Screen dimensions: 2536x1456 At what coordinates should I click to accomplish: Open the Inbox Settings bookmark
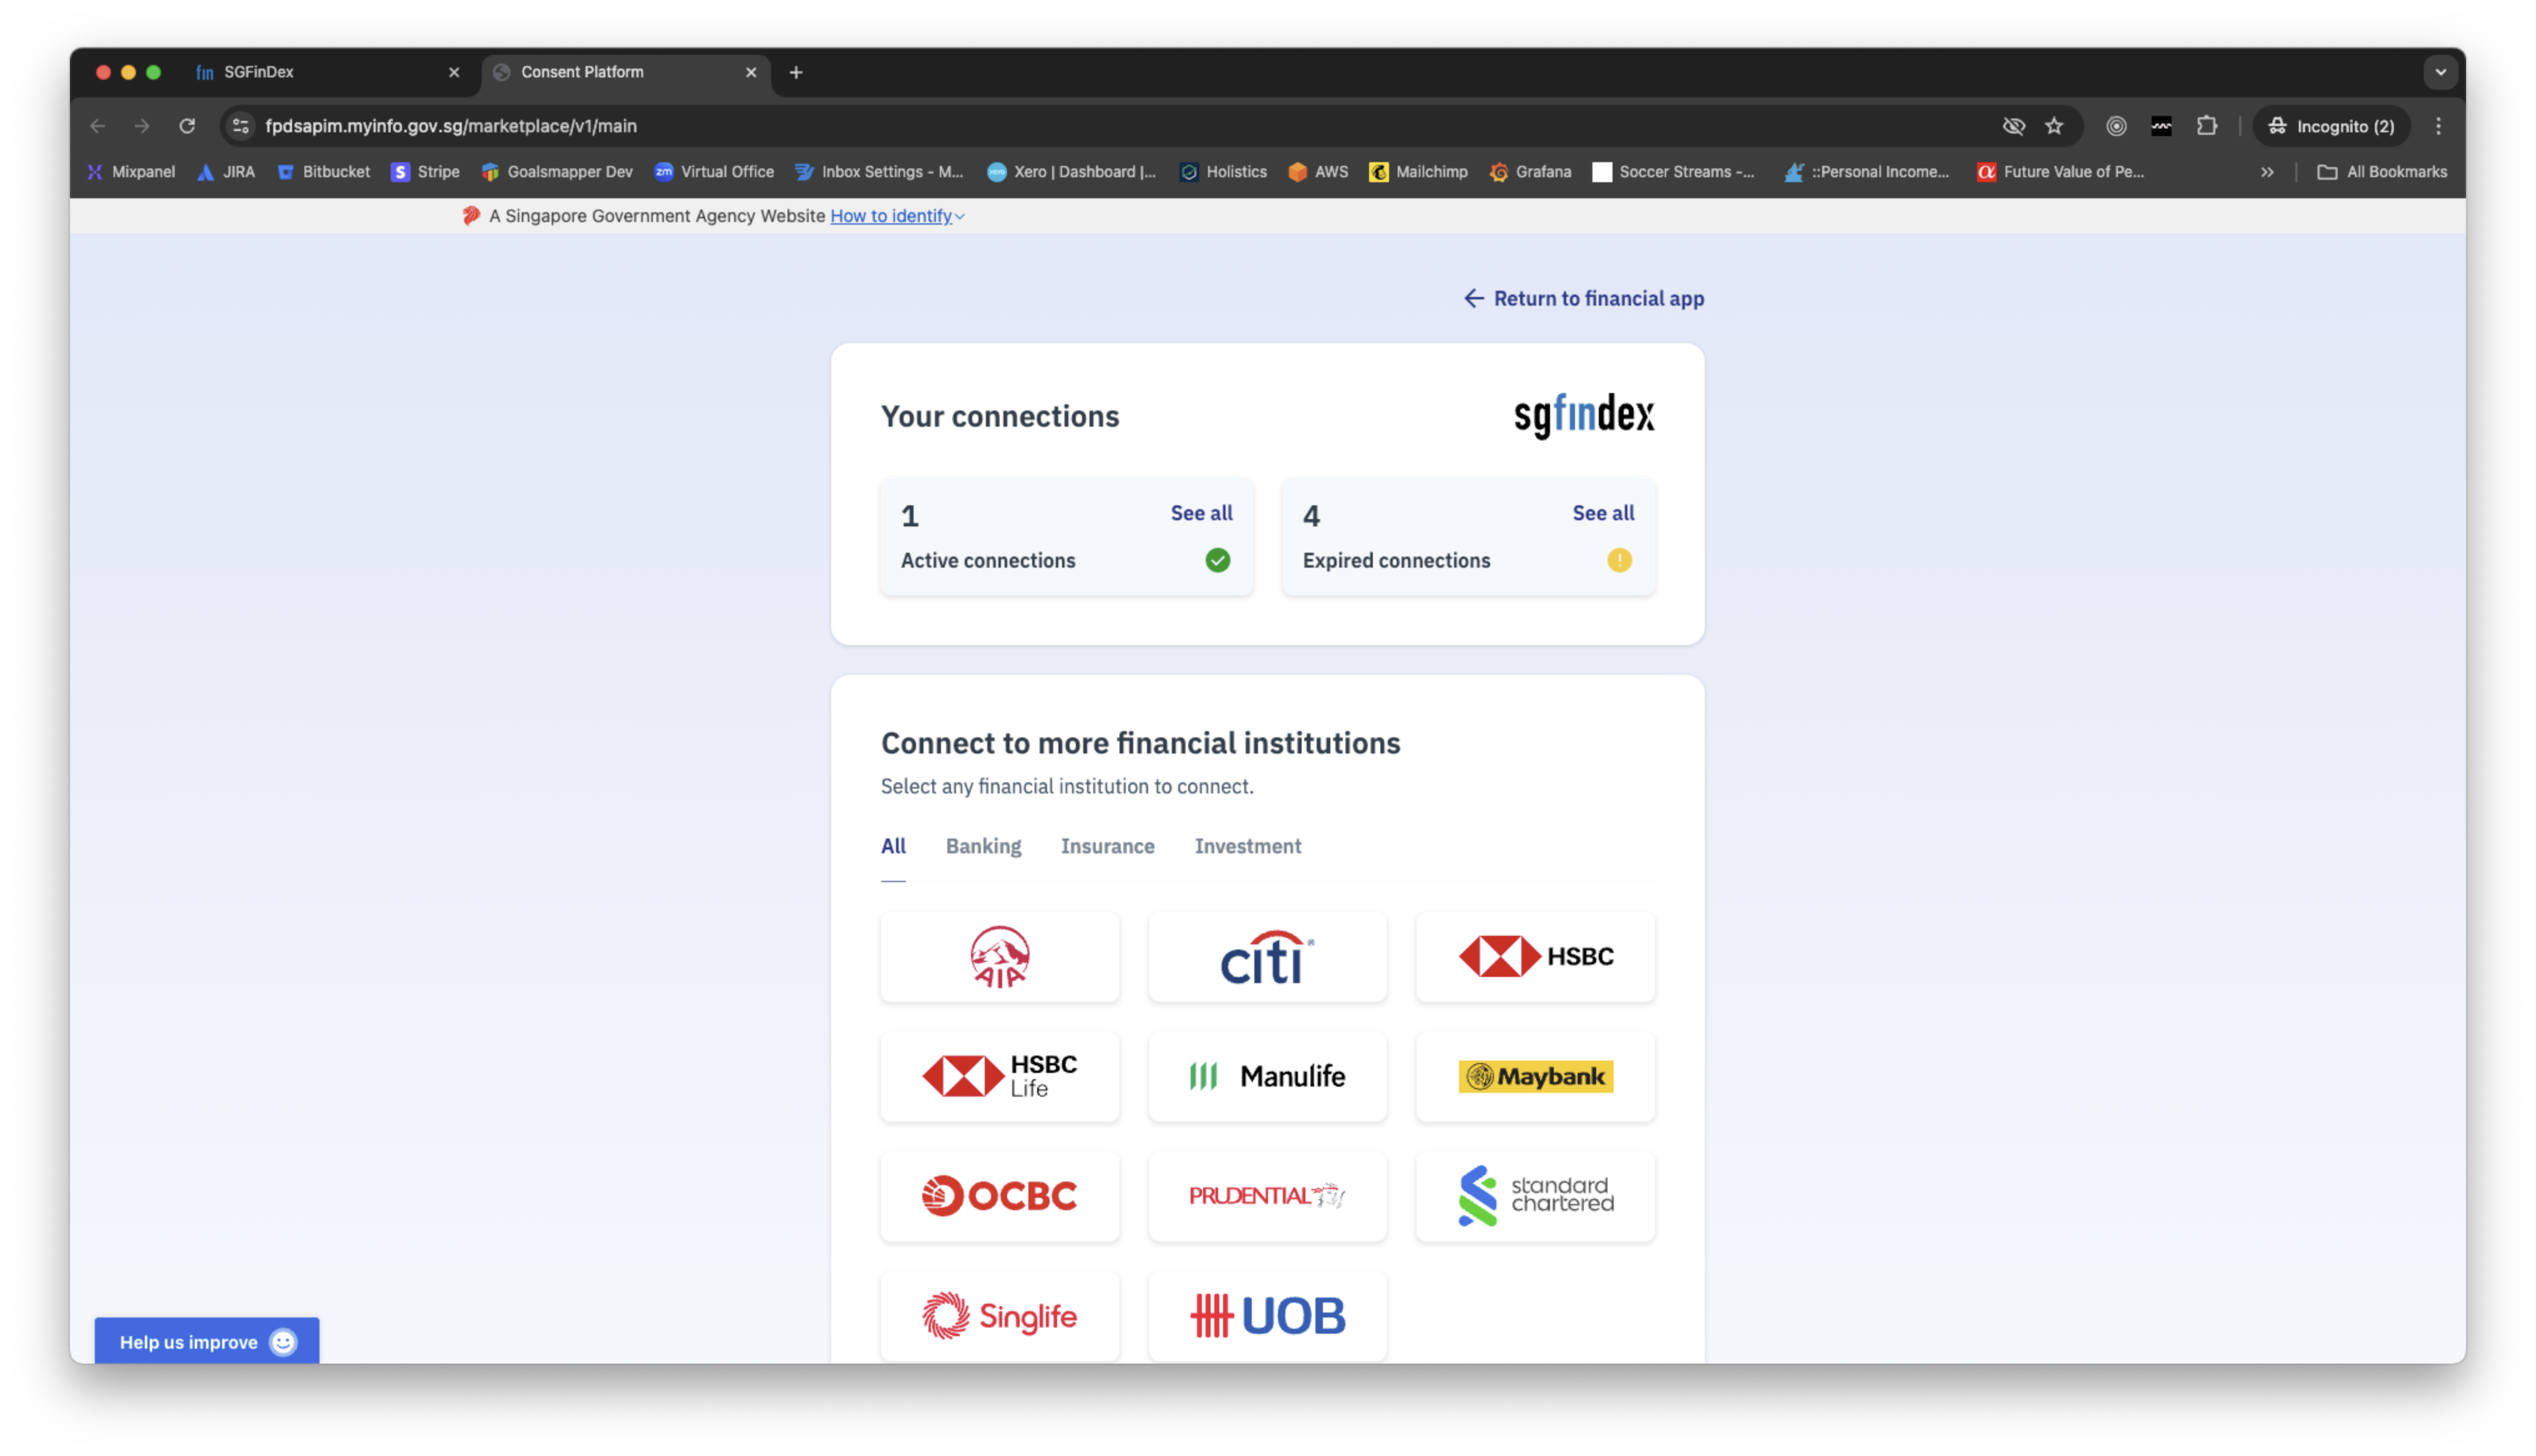879,172
